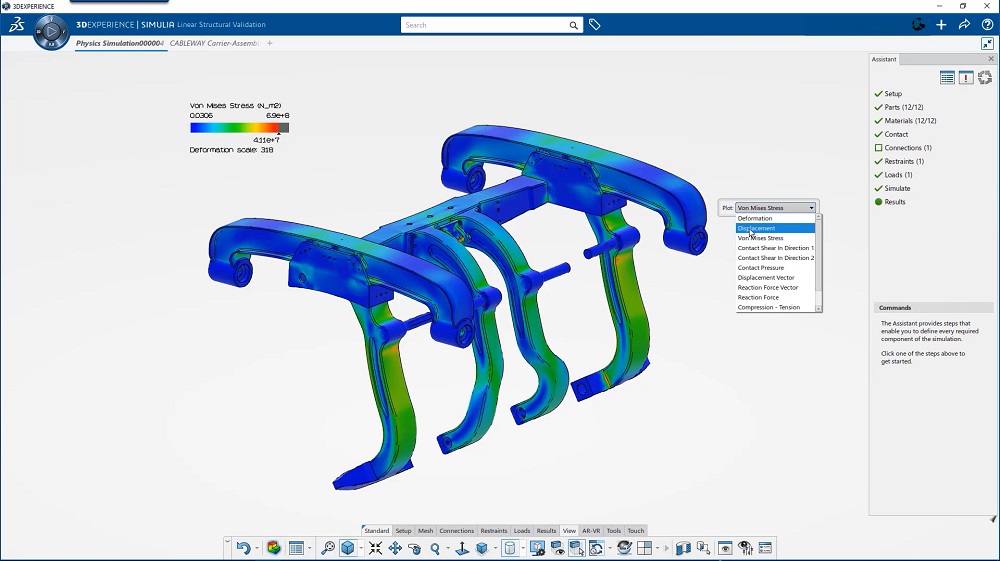Select Reaction Force Vector plot option
Image resolution: width=1000 pixels, height=561 pixels.
(x=775, y=288)
